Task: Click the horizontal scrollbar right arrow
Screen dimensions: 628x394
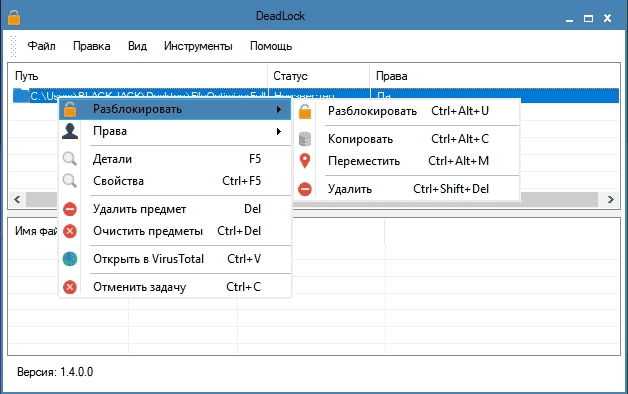Action: point(611,199)
